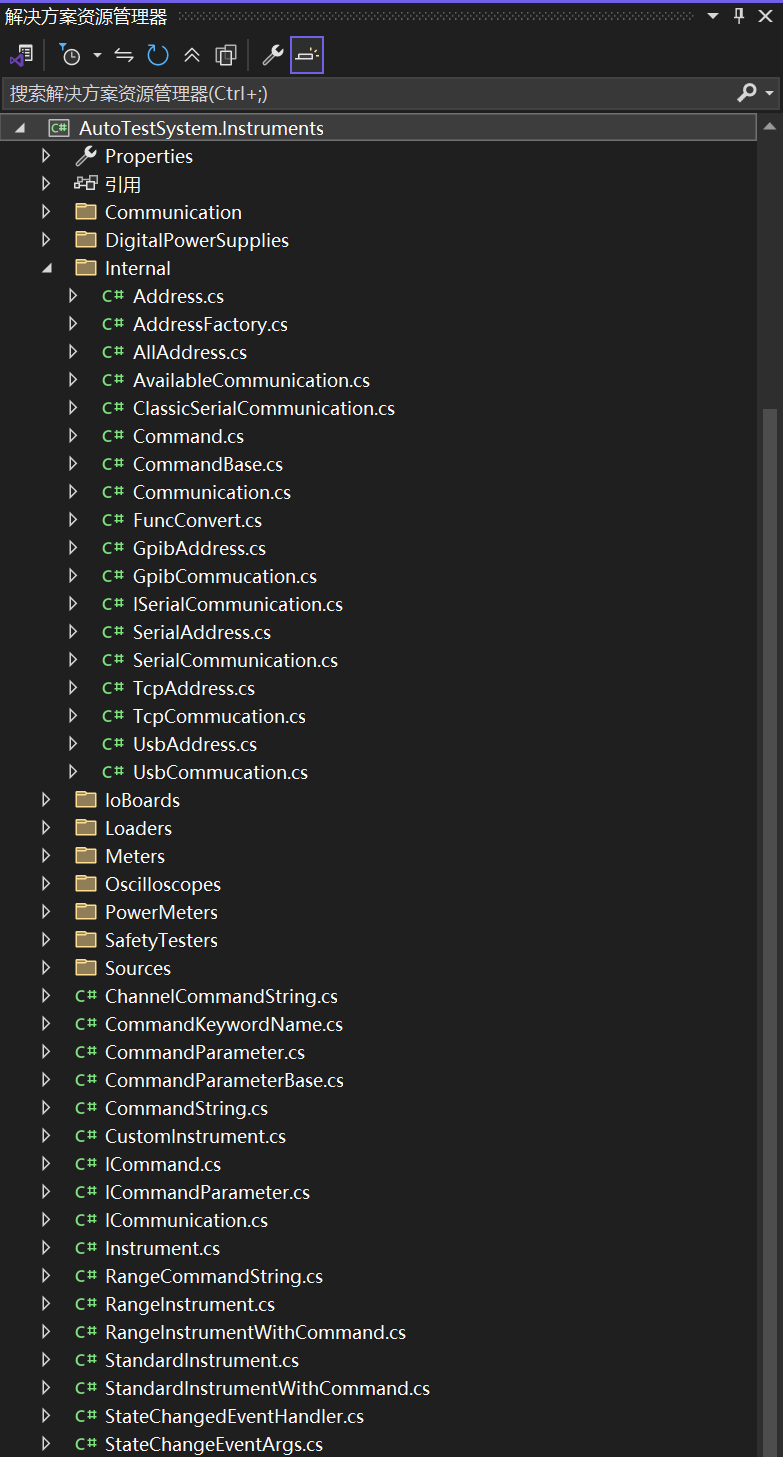783x1457 pixels.
Task: Expand Address.cs file members
Action: pos(73,296)
